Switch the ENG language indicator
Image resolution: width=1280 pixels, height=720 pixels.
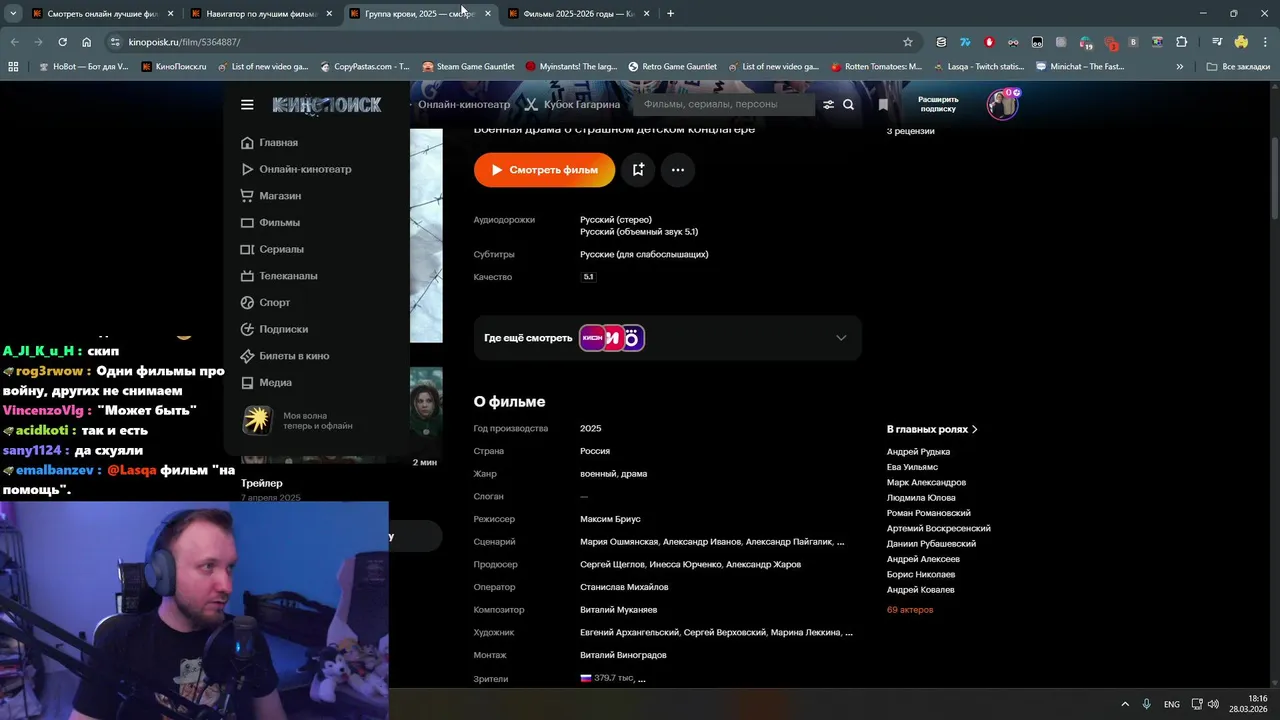tap(1172, 704)
